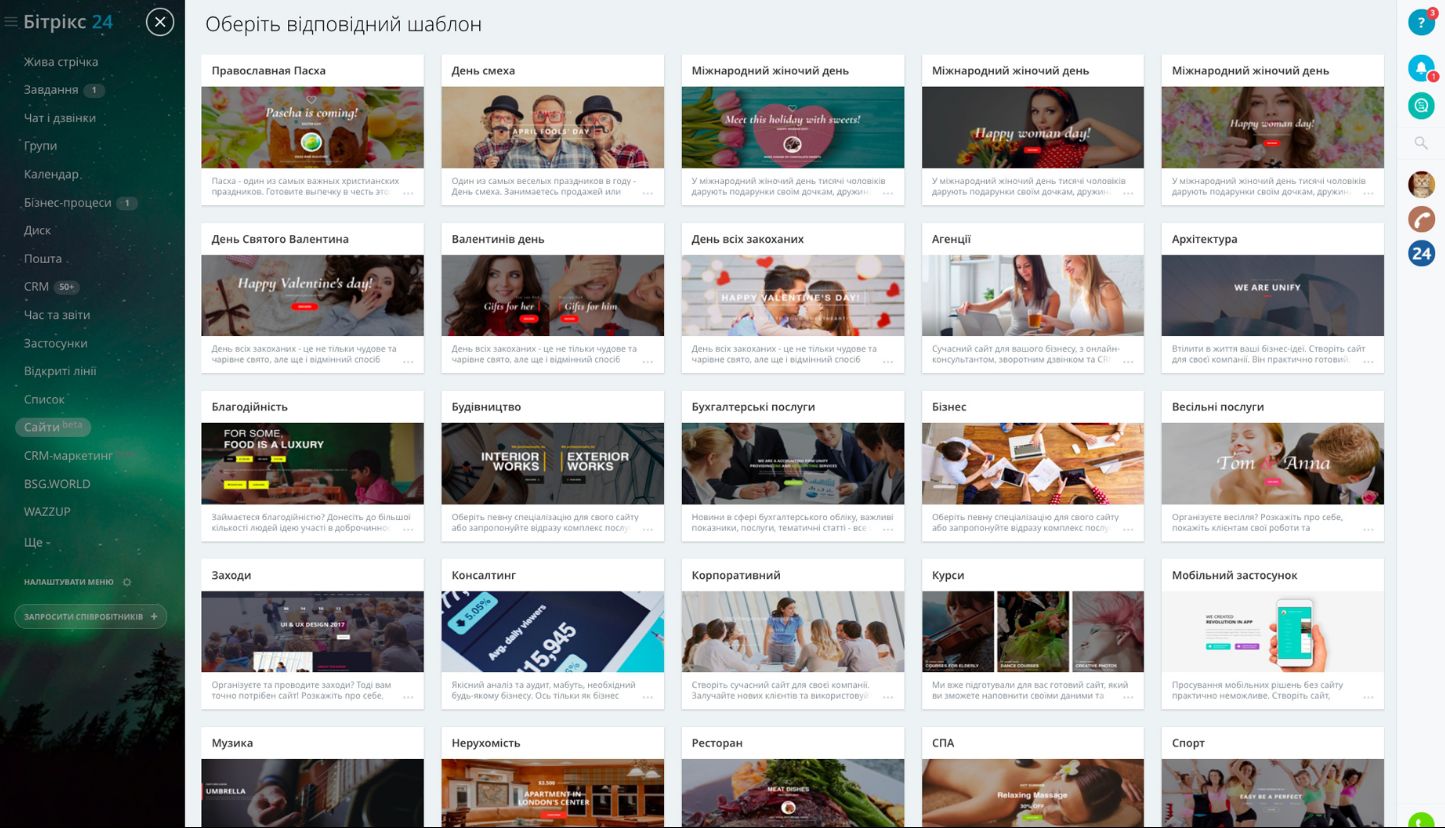Image resolution: width=1445 pixels, height=828 pixels.
Task: Expand description dots on Православная Пасха card
Action: pos(408,193)
